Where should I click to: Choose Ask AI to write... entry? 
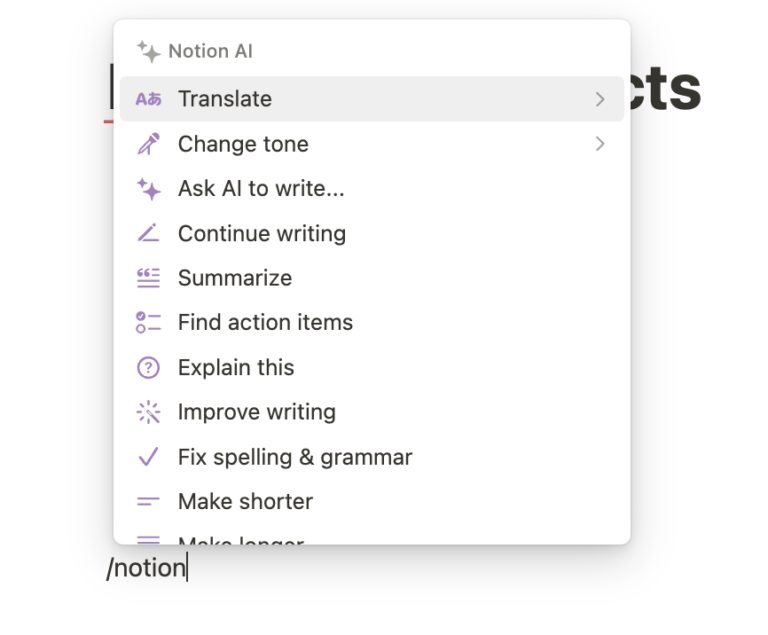coord(261,189)
